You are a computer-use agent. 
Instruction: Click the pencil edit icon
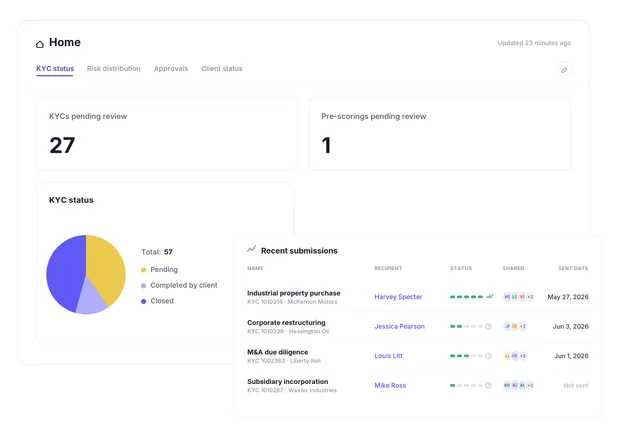564,70
